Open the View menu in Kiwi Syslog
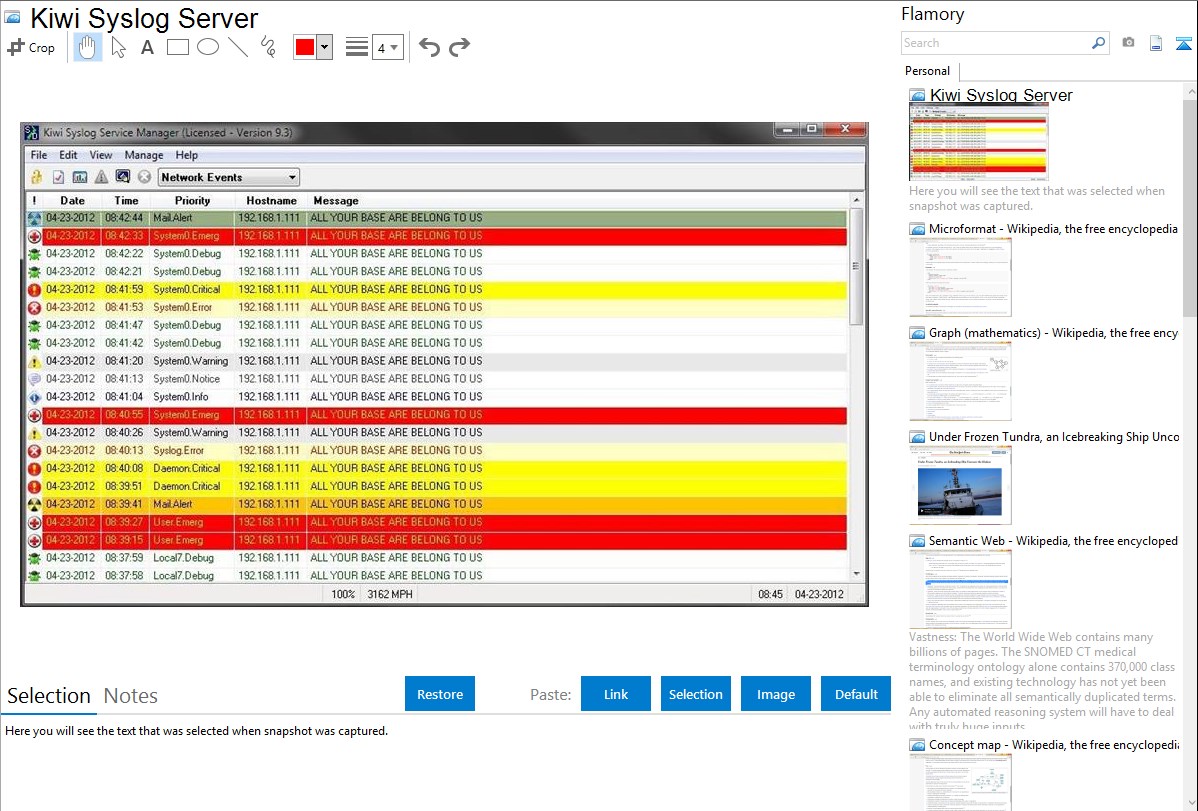 101,155
